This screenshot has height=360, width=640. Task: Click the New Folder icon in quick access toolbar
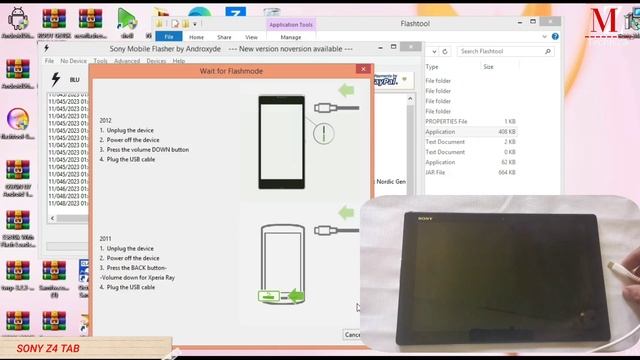(x=185, y=24)
